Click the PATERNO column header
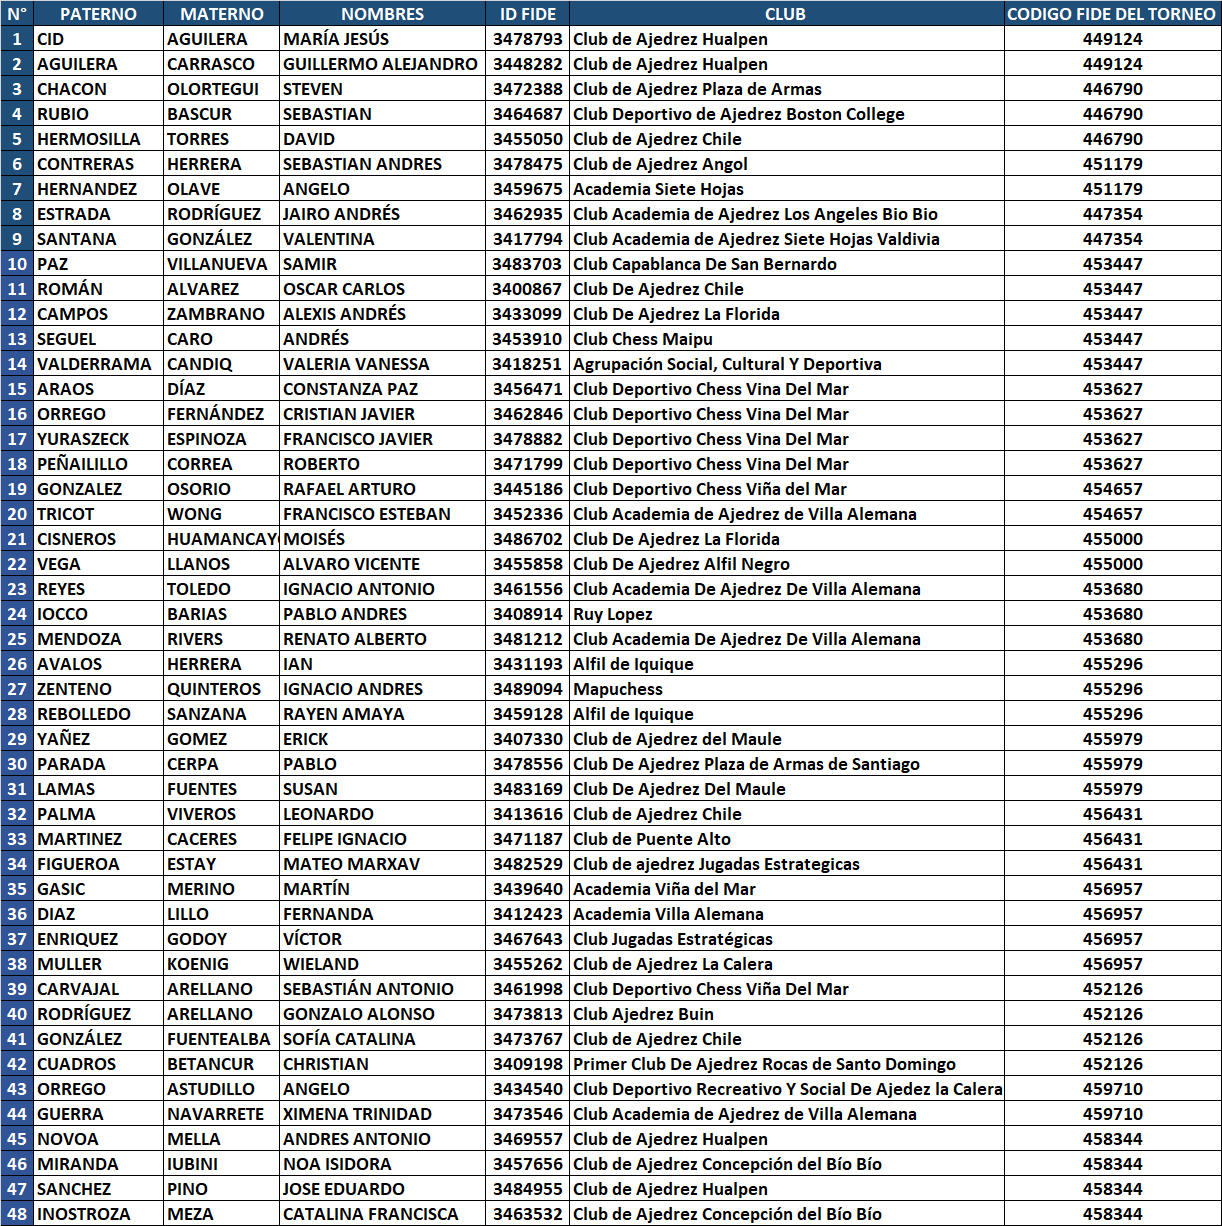 (98, 14)
